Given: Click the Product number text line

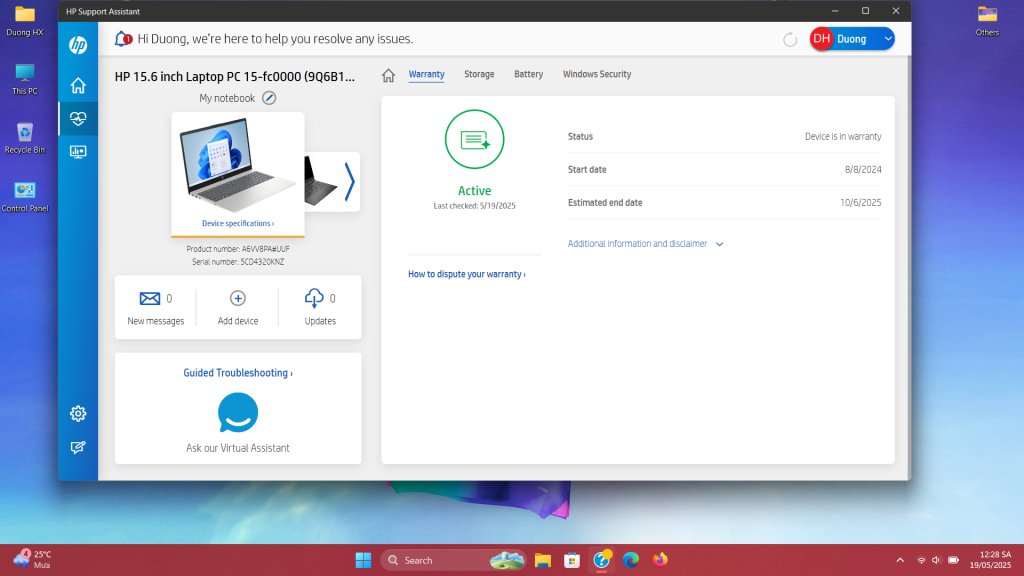Looking at the screenshot, I should [x=238, y=249].
